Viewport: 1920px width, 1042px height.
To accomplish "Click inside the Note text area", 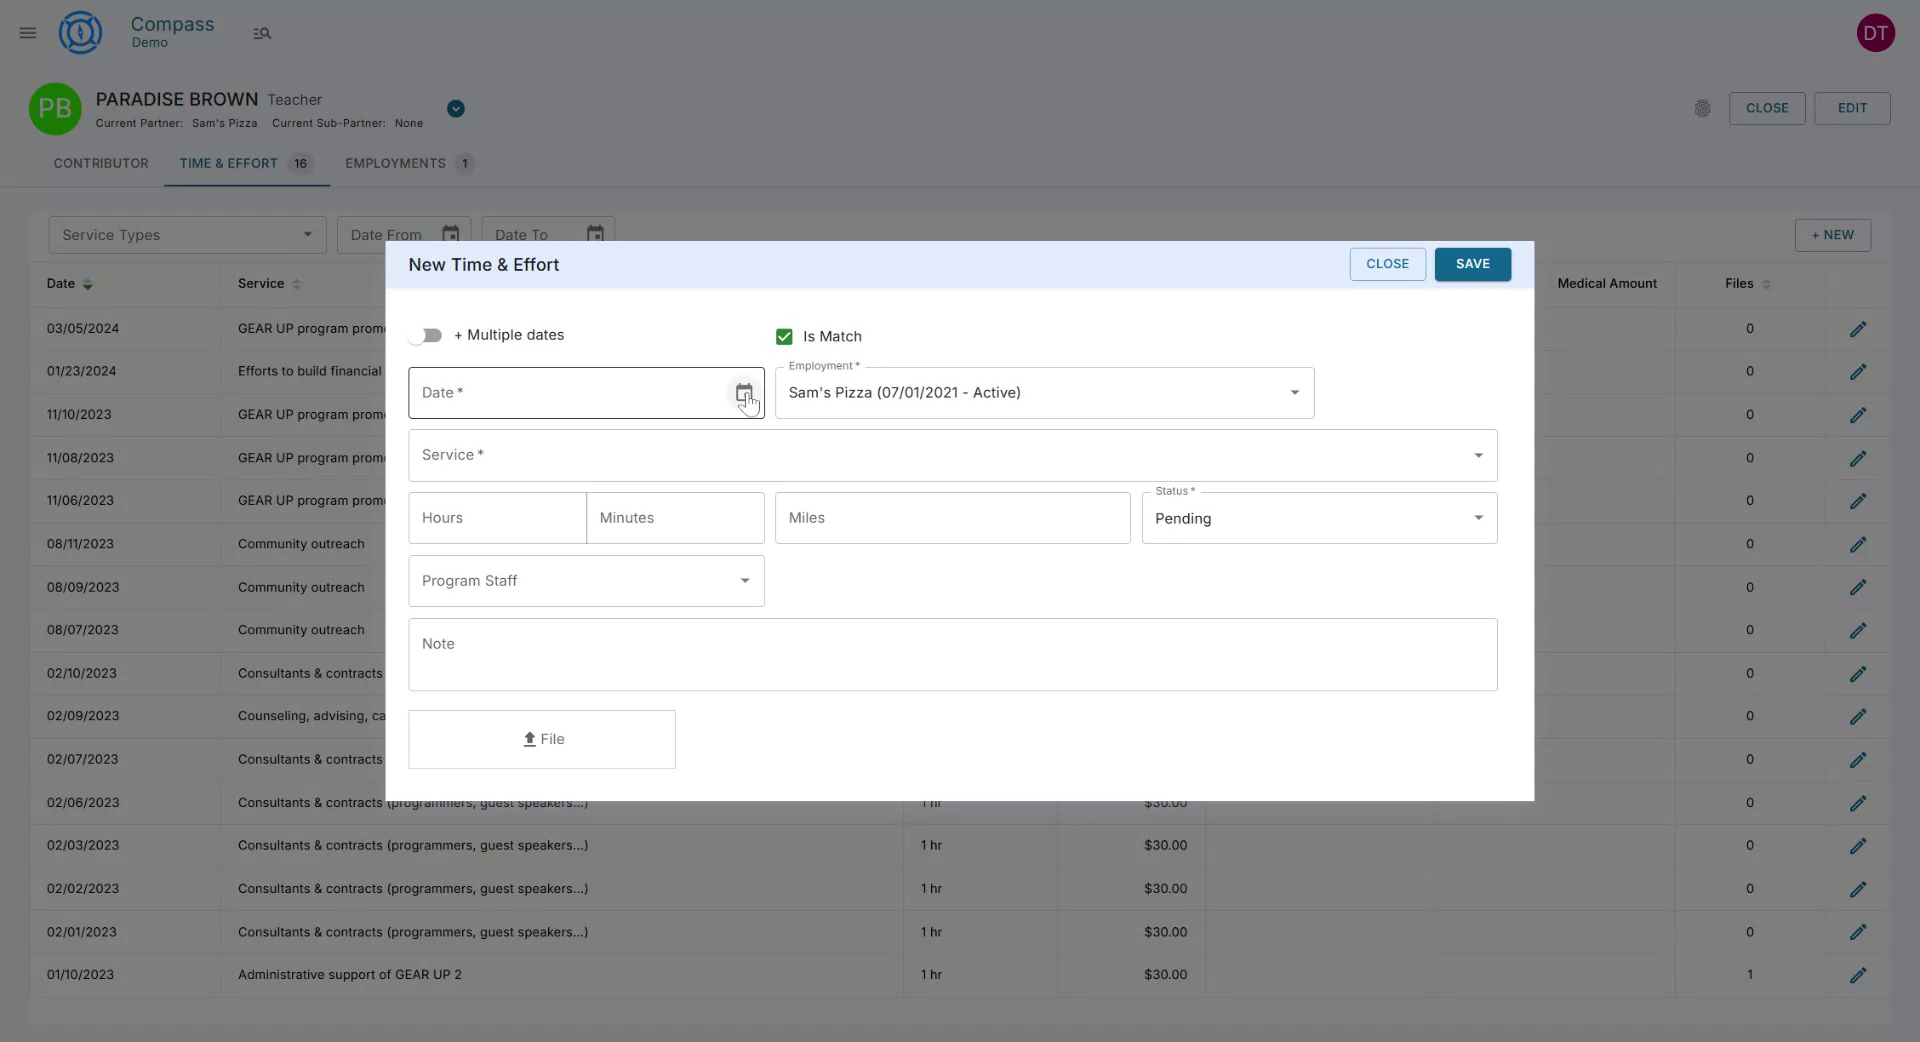I will [952, 654].
